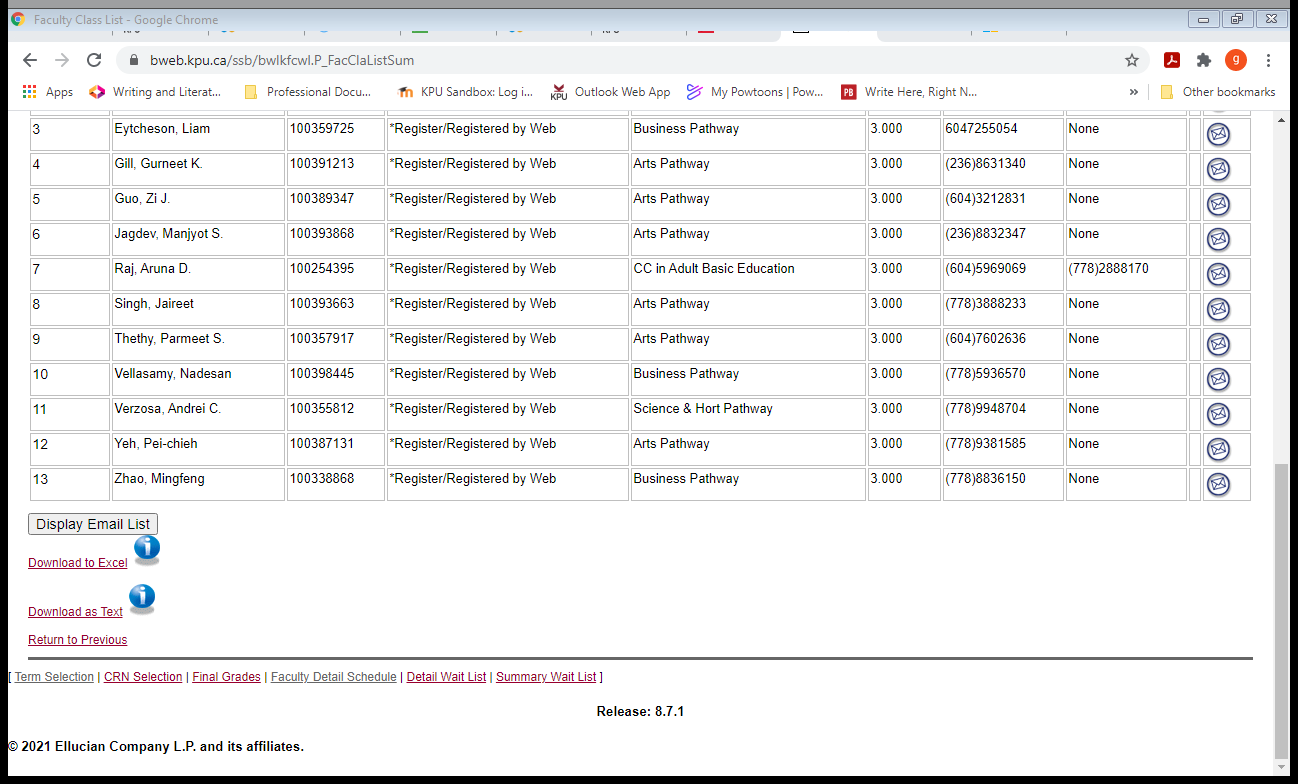Open the Final Grades page link
Screen dimensions: 1298x784
(226, 676)
